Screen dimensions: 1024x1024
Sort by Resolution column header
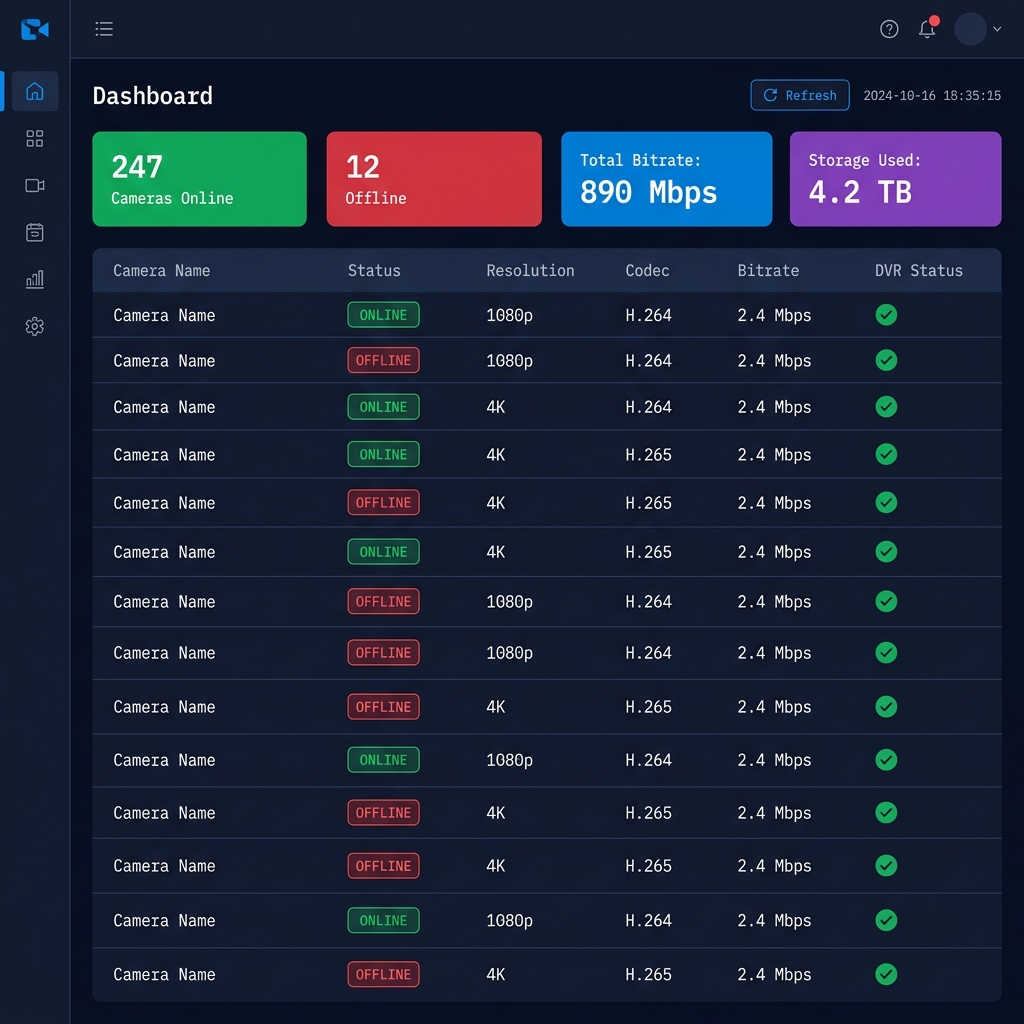530,270
